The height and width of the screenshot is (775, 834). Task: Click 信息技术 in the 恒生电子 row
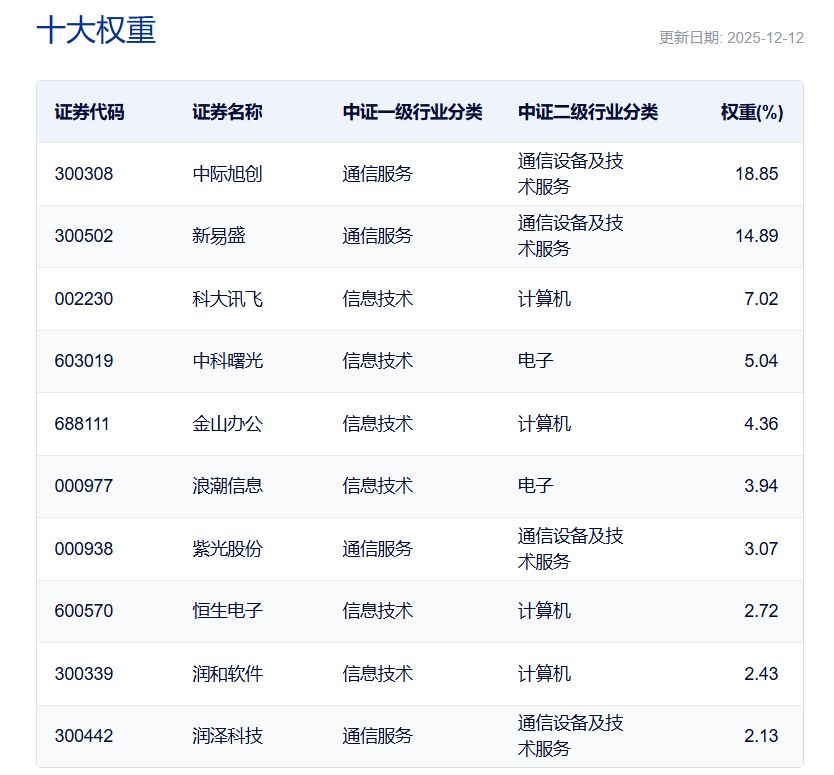coord(378,611)
